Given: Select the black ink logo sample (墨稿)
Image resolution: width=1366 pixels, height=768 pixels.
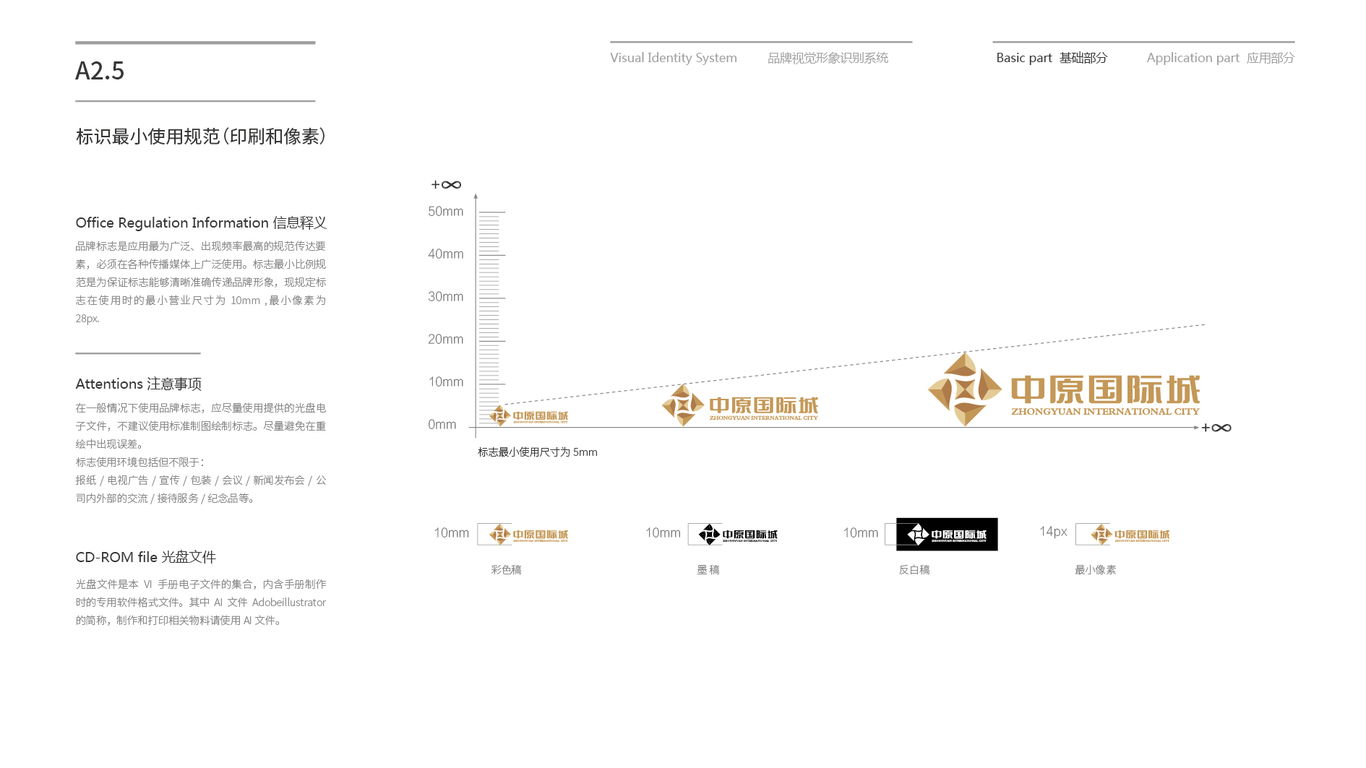Looking at the screenshot, I should 734,534.
